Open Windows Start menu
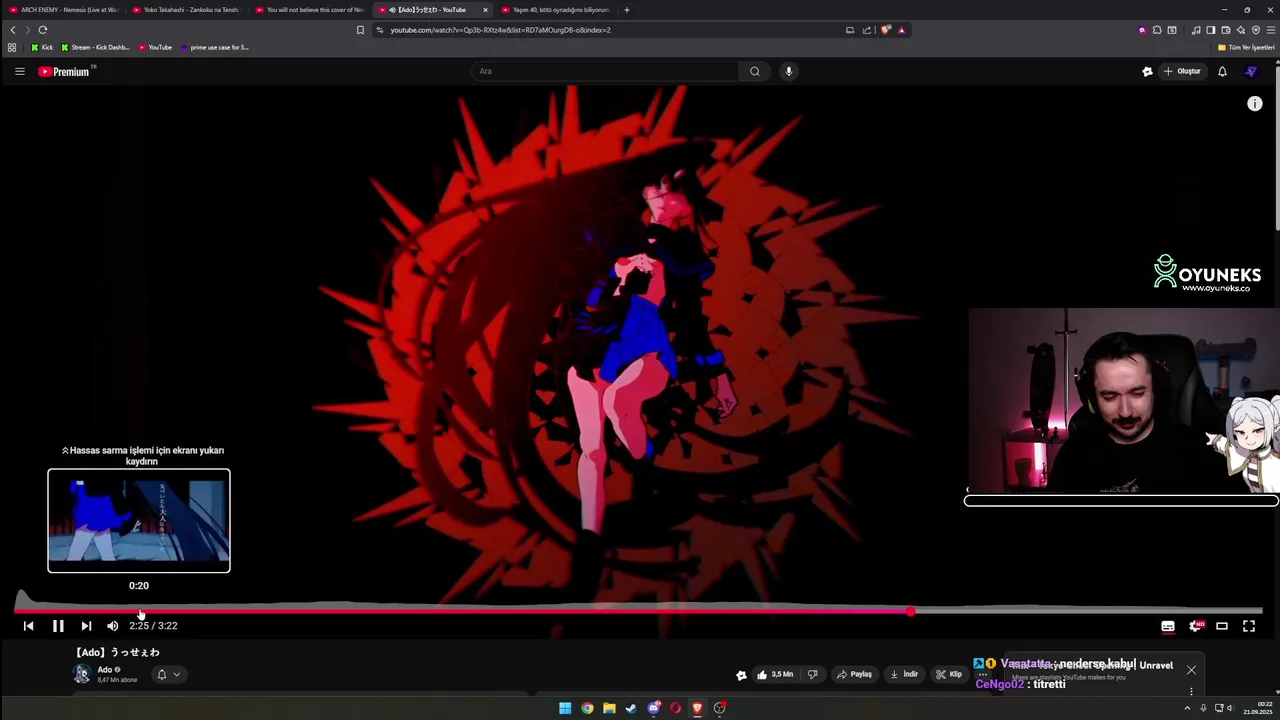The height and width of the screenshot is (720, 1280). [565, 708]
